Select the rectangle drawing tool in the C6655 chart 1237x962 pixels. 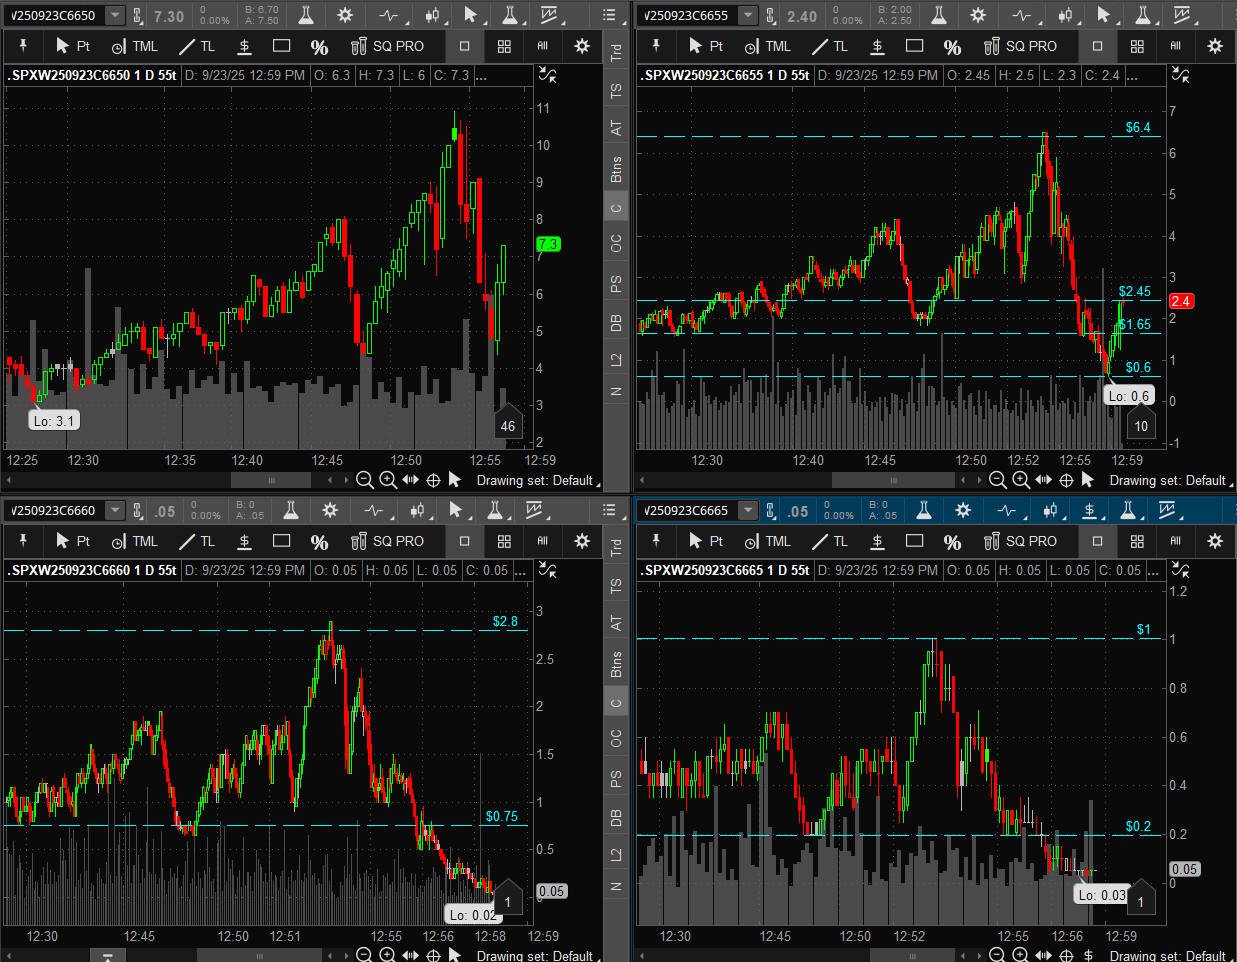(x=914, y=46)
